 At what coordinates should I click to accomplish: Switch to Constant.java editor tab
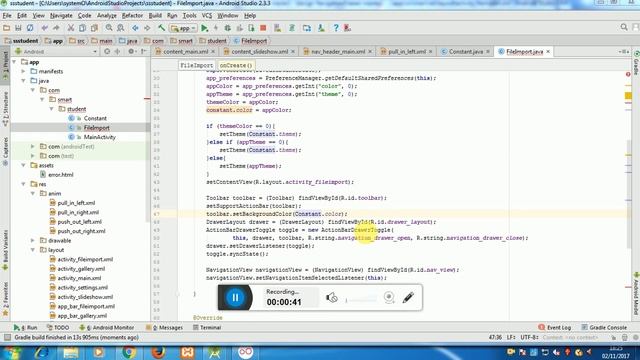tap(466, 52)
